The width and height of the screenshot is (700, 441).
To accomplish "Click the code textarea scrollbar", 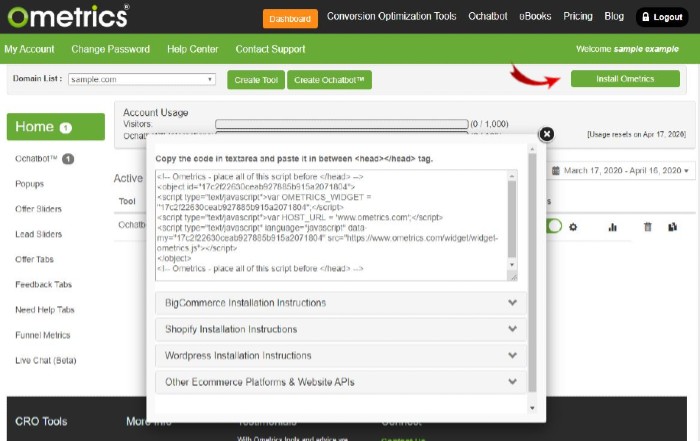I will (512, 219).
